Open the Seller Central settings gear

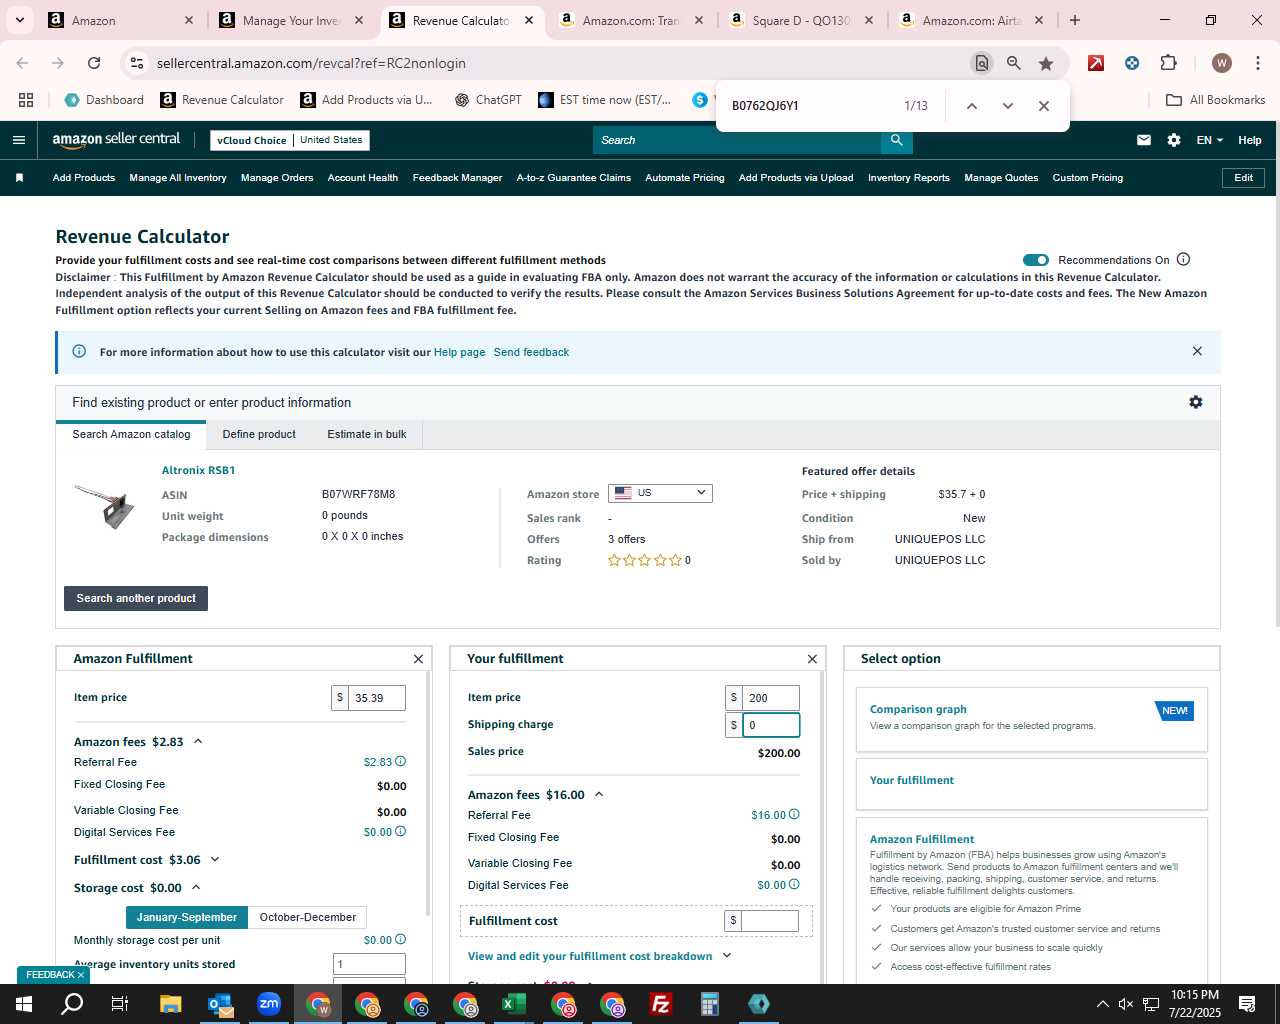point(1174,140)
